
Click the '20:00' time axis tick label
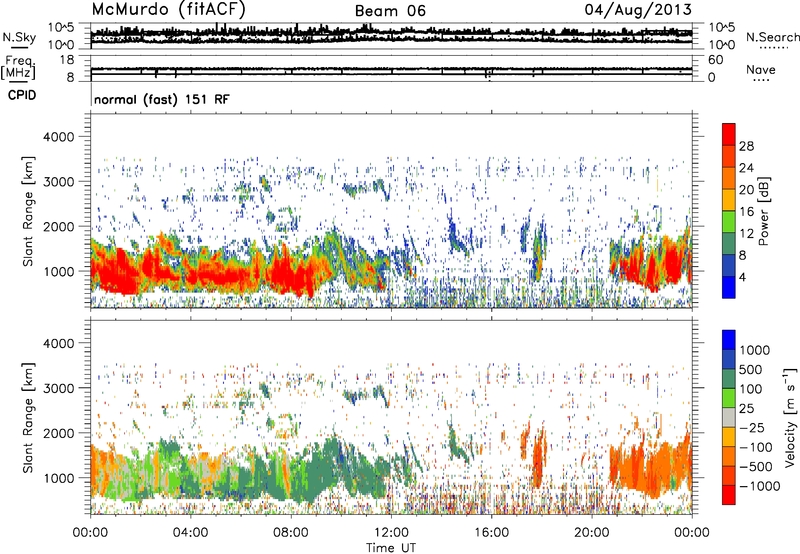(591, 533)
